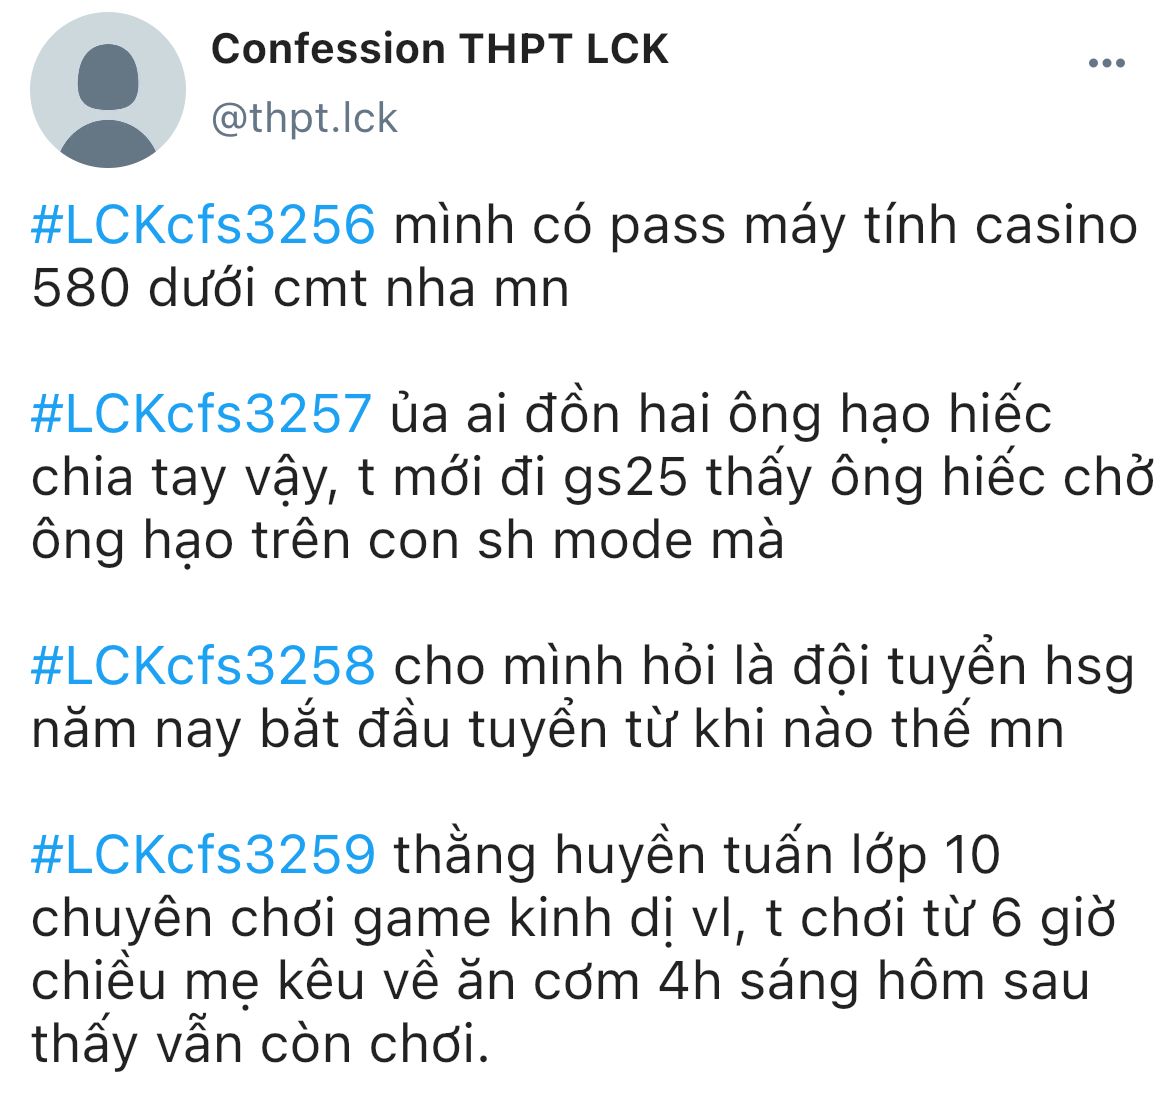
Task: Follow the #LCKcfs3257 hashtag link
Action: (201, 413)
